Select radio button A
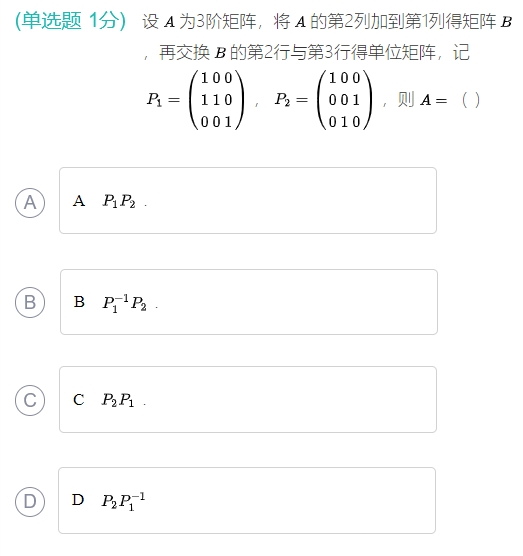Image resolution: width=523 pixels, height=556 pixels. pos(30,203)
